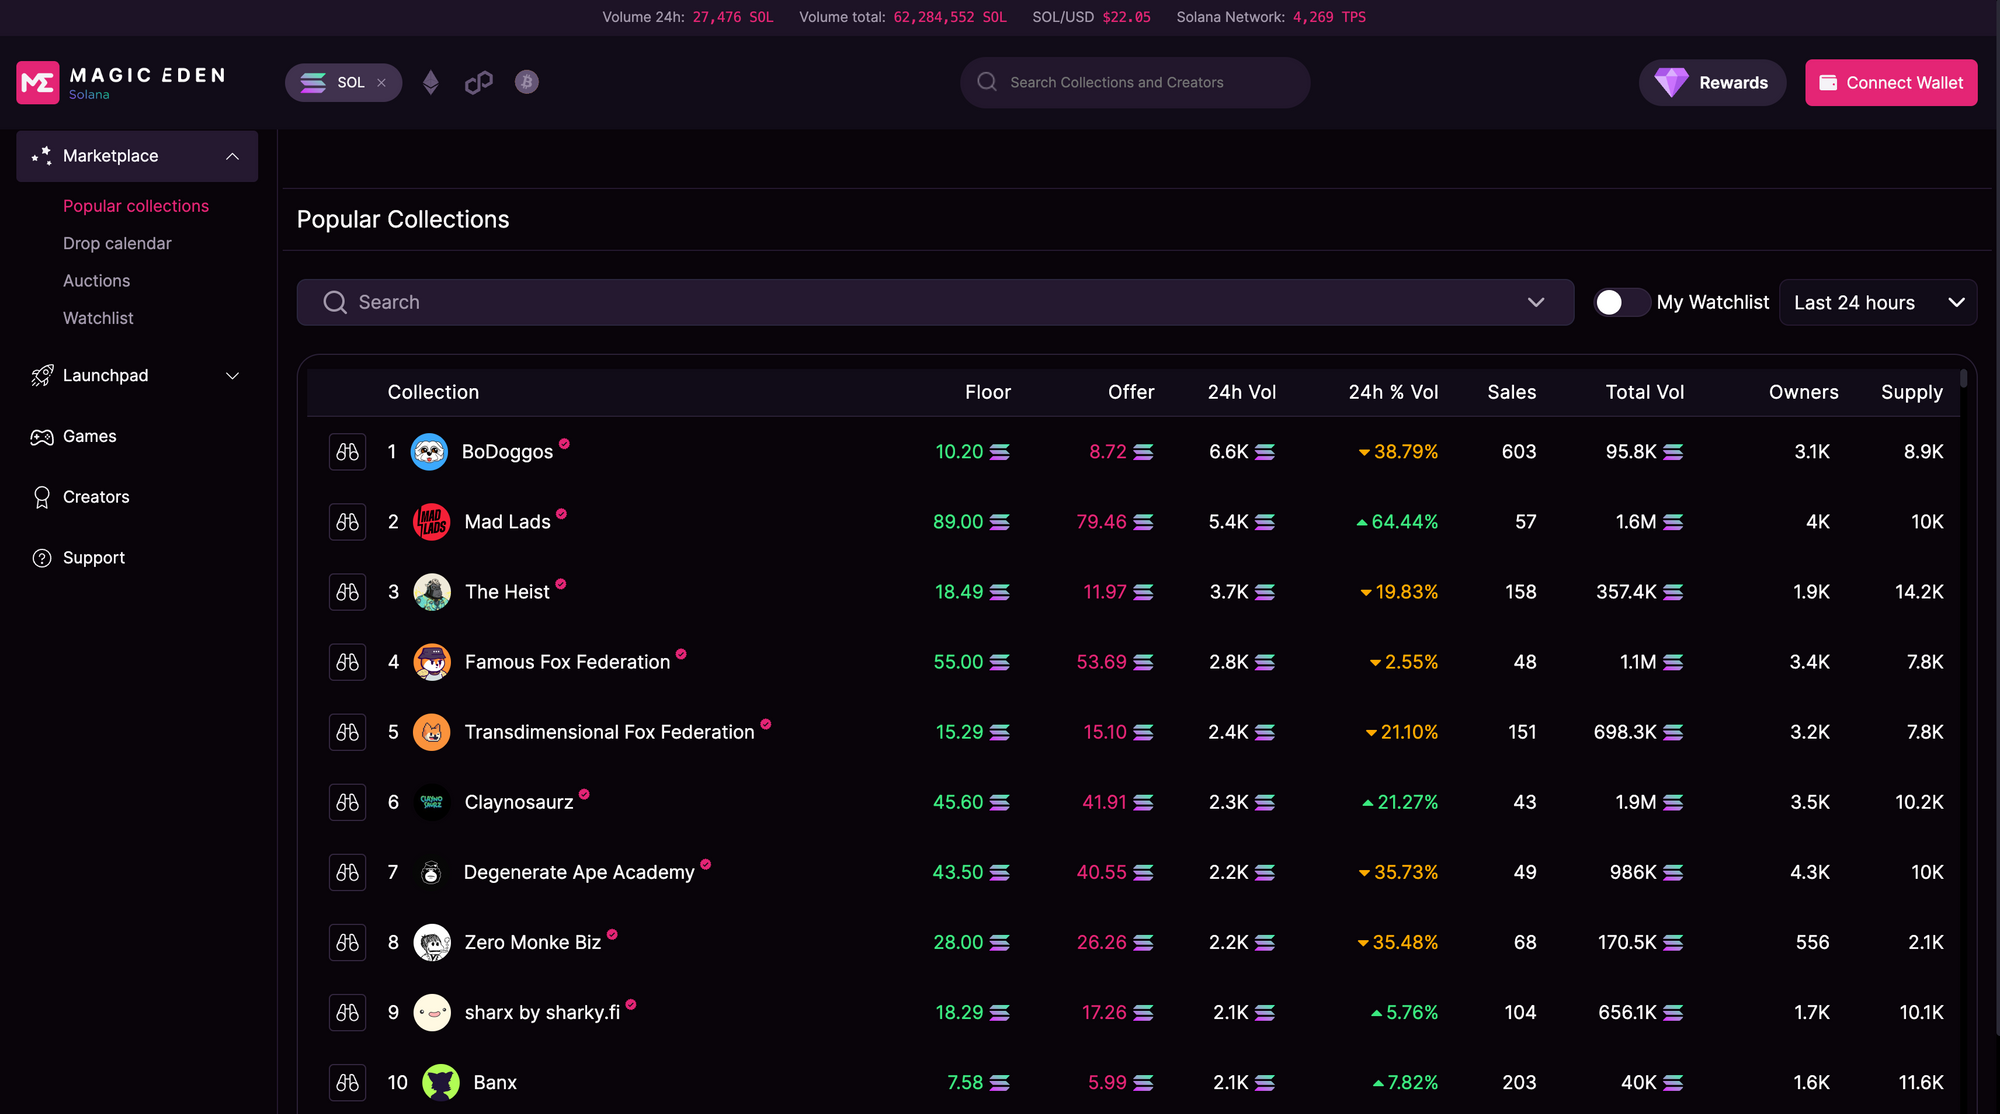The width and height of the screenshot is (2000, 1114).
Task: Go to Drop calendar
Action: click(x=117, y=243)
